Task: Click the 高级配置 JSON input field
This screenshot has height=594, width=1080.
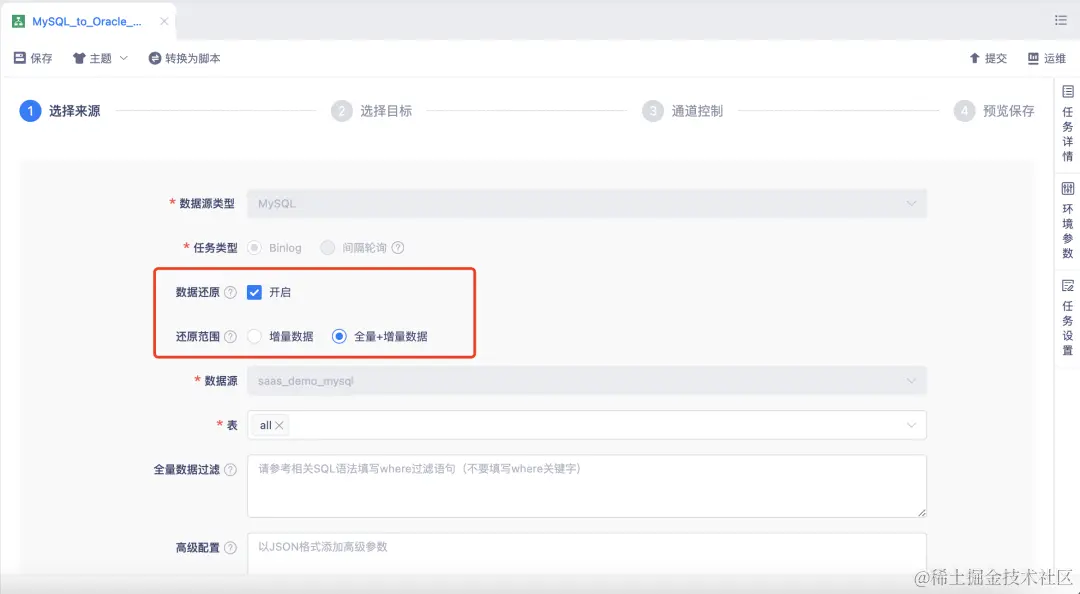Action: (587, 553)
